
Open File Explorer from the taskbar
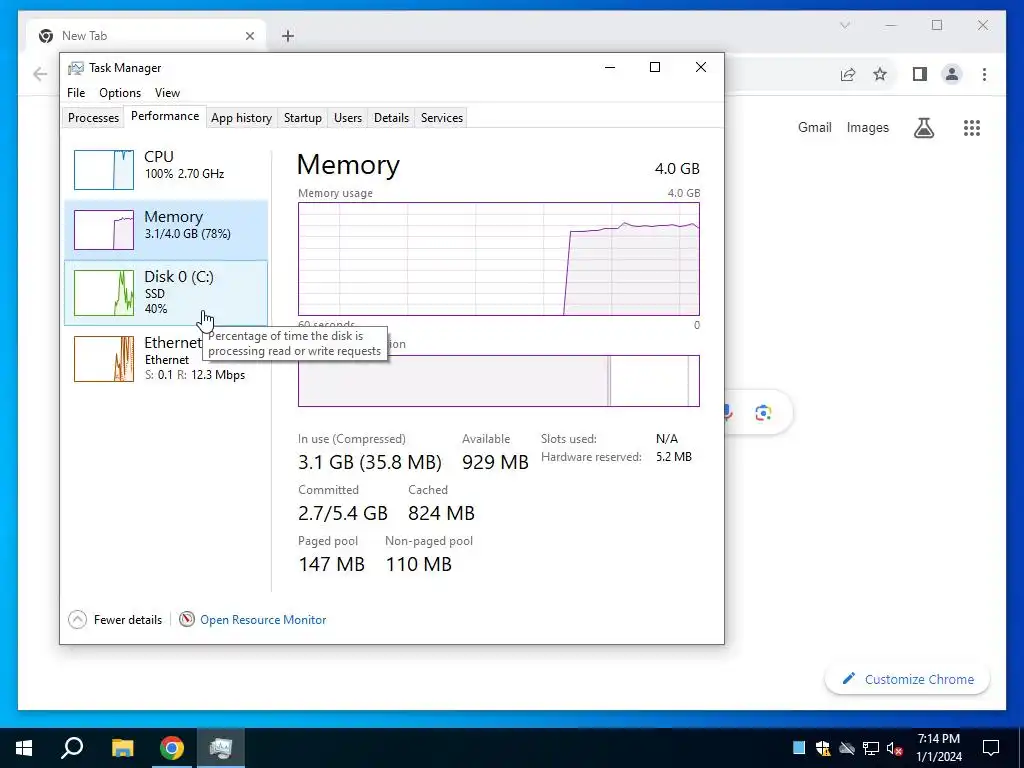point(122,748)
